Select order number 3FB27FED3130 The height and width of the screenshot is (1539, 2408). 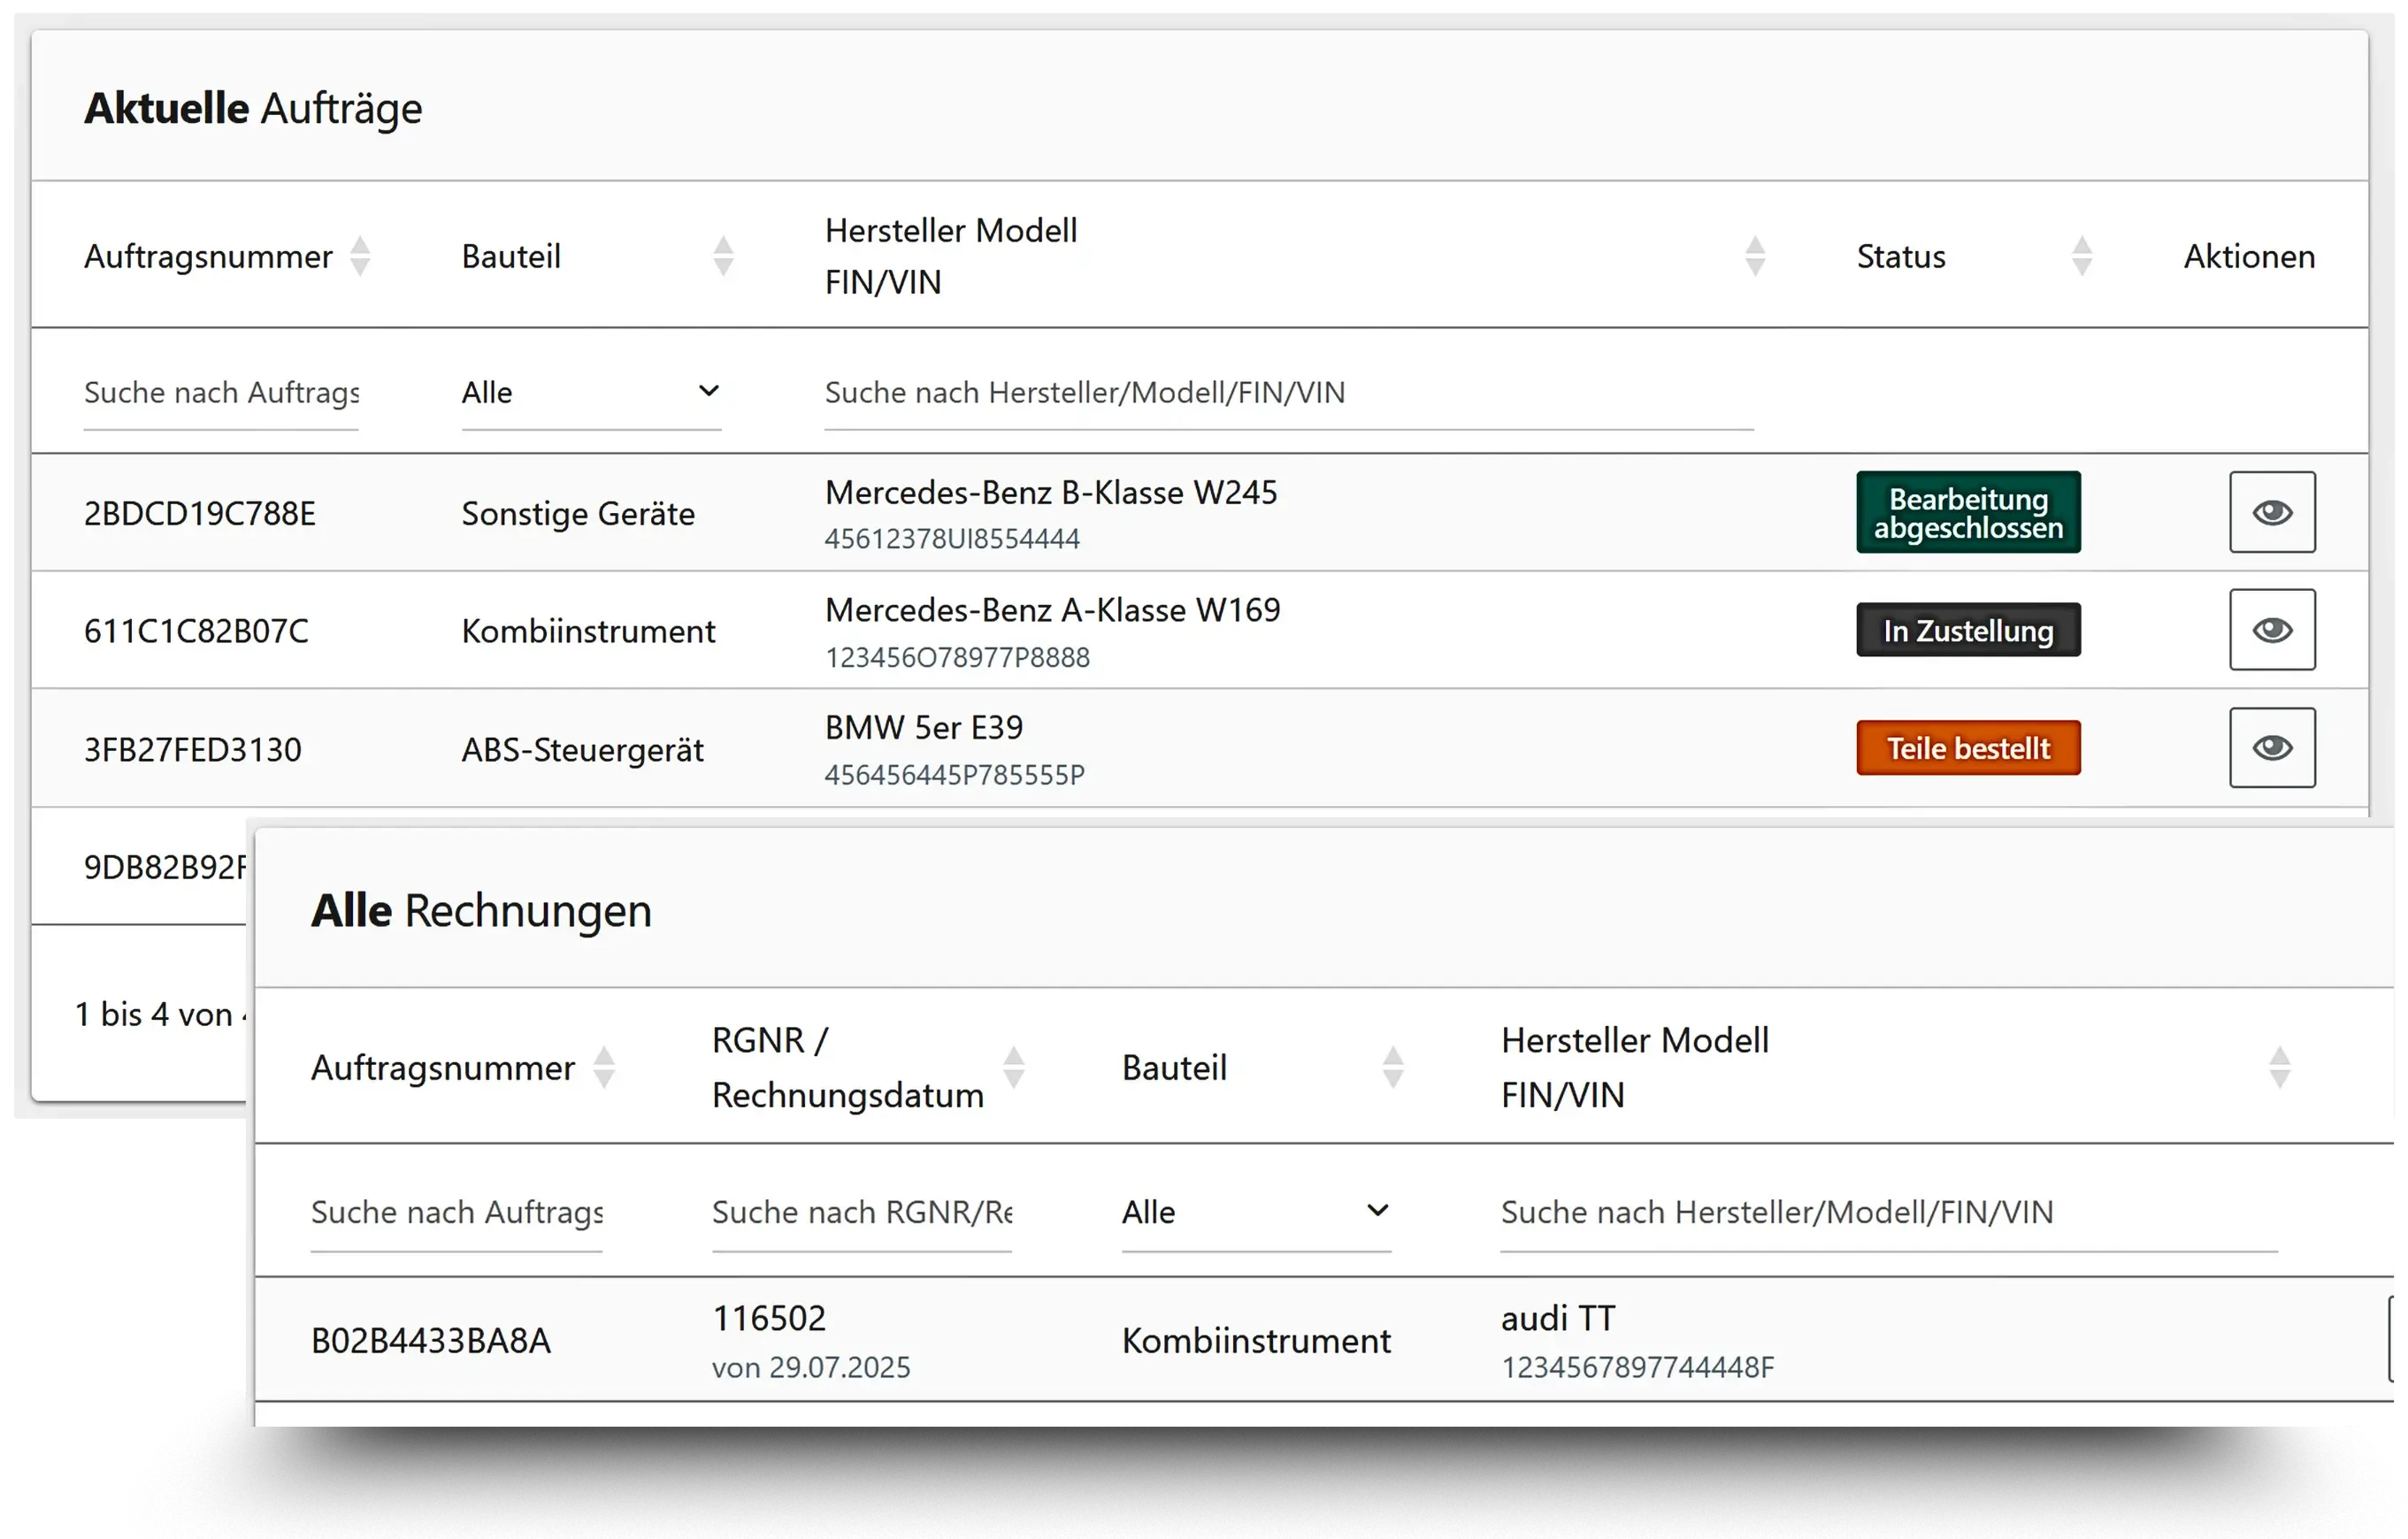(193, 749)
